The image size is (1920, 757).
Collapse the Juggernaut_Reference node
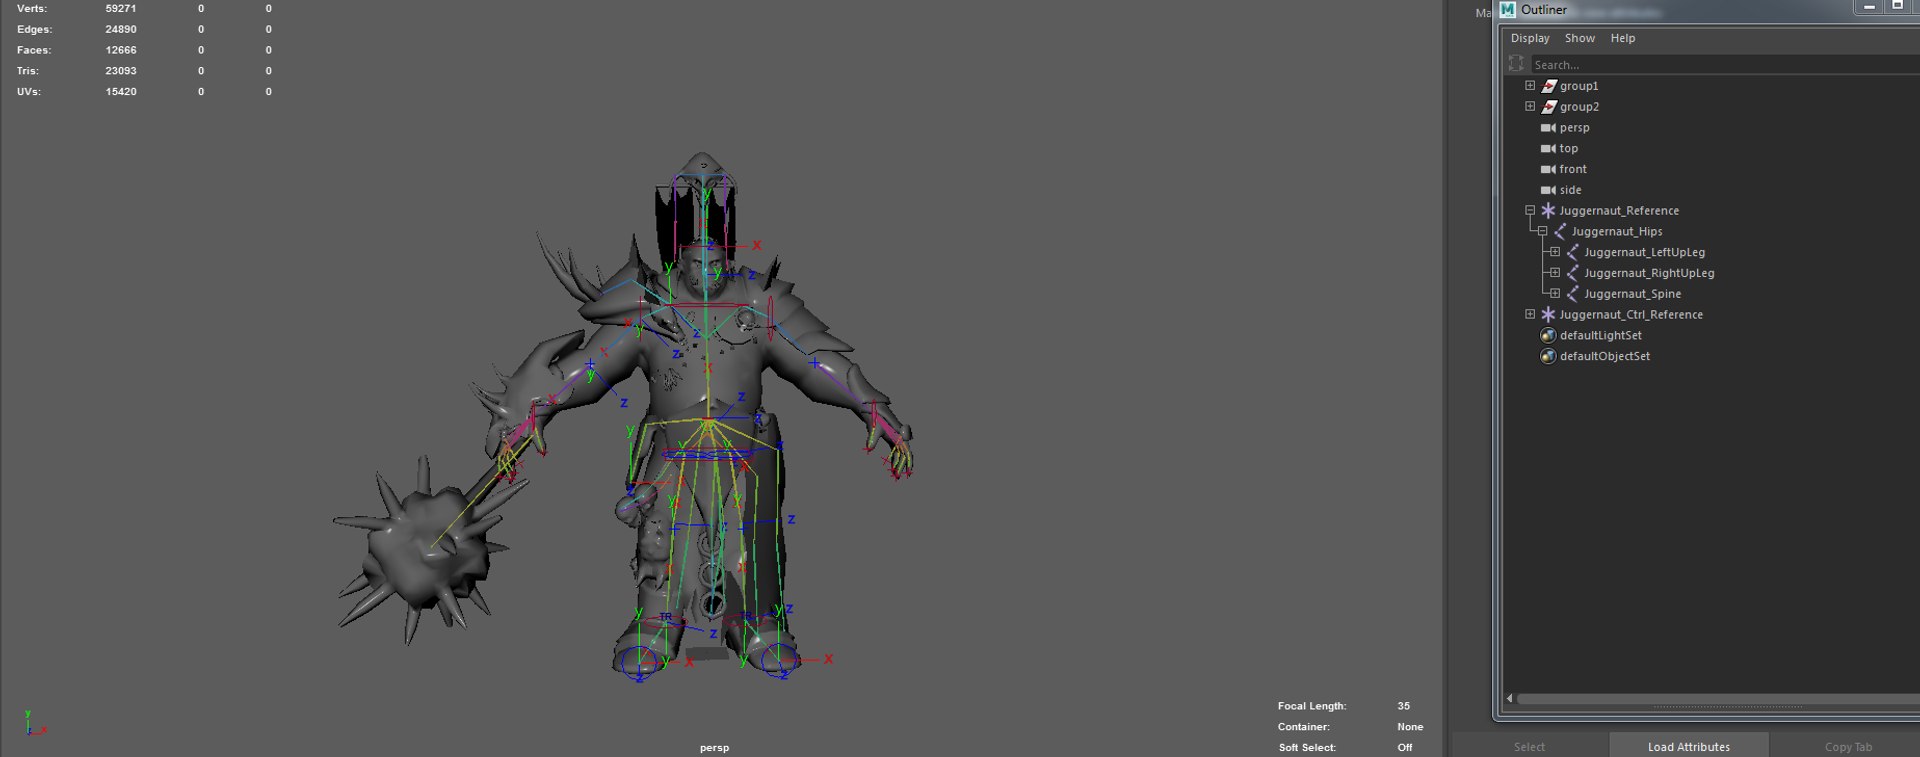click(x=1530, y=210)
